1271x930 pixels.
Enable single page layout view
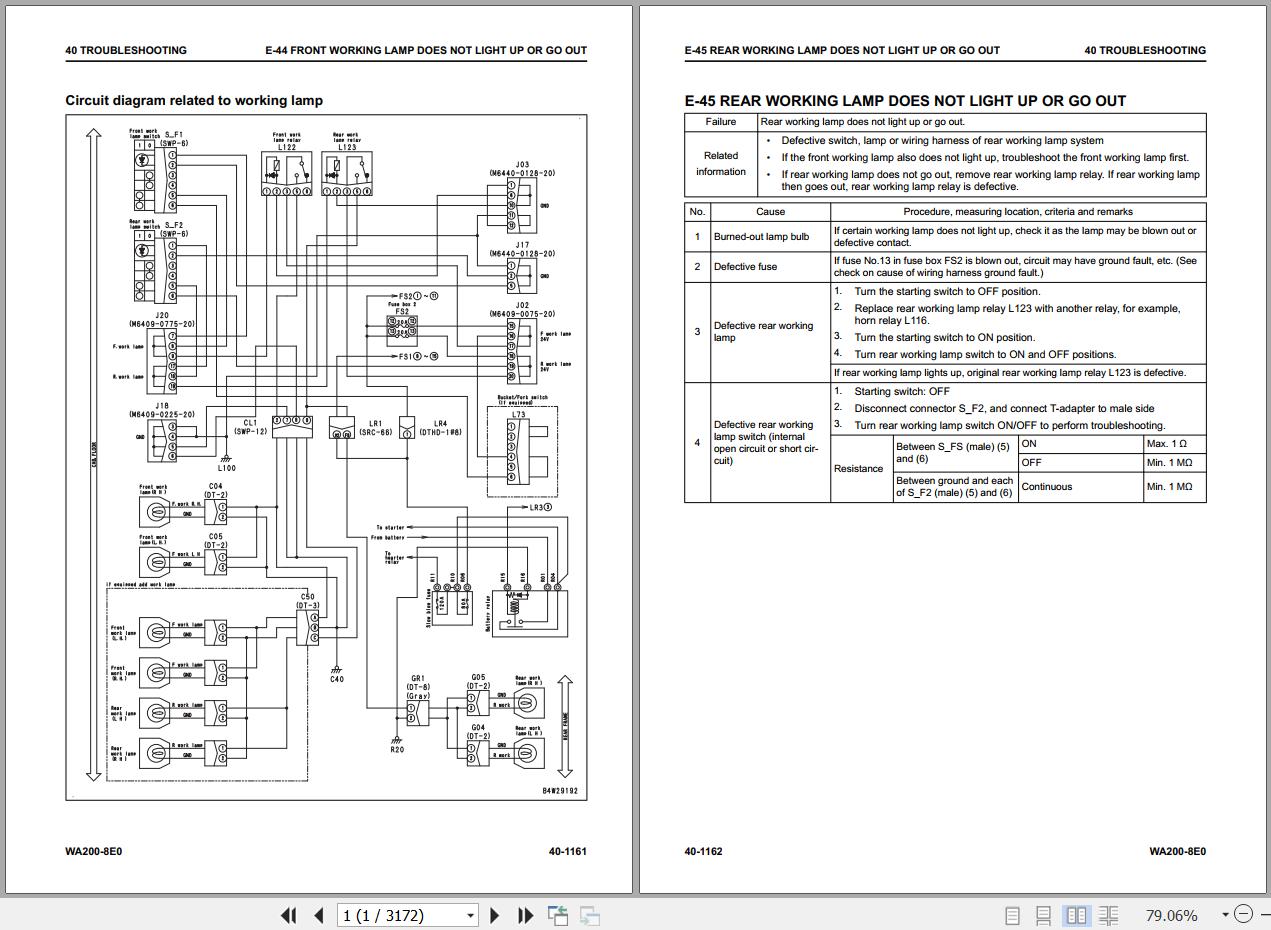tap(1012, 915)
